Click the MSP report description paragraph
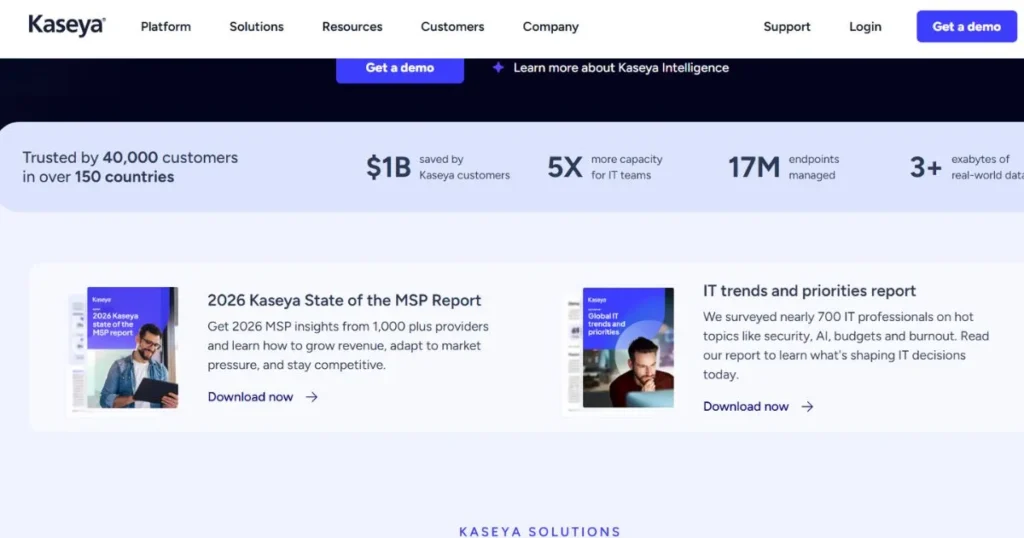The height and width of the screenshot is (538, 1024). 348,345
